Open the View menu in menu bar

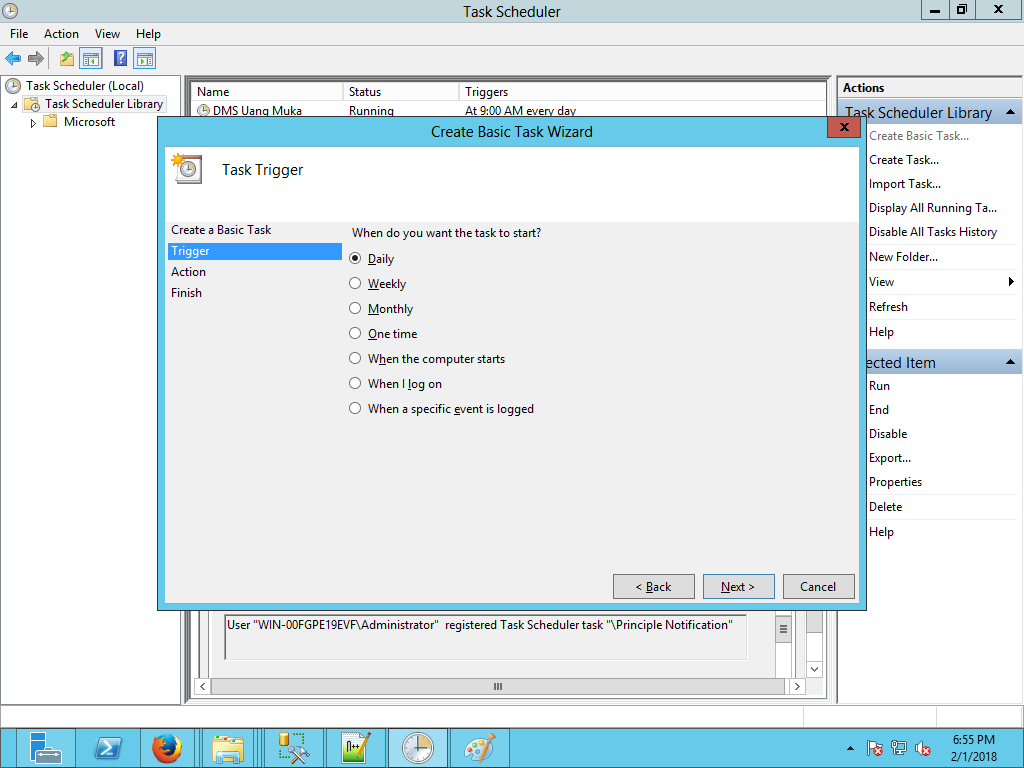[x=107, y=34]
